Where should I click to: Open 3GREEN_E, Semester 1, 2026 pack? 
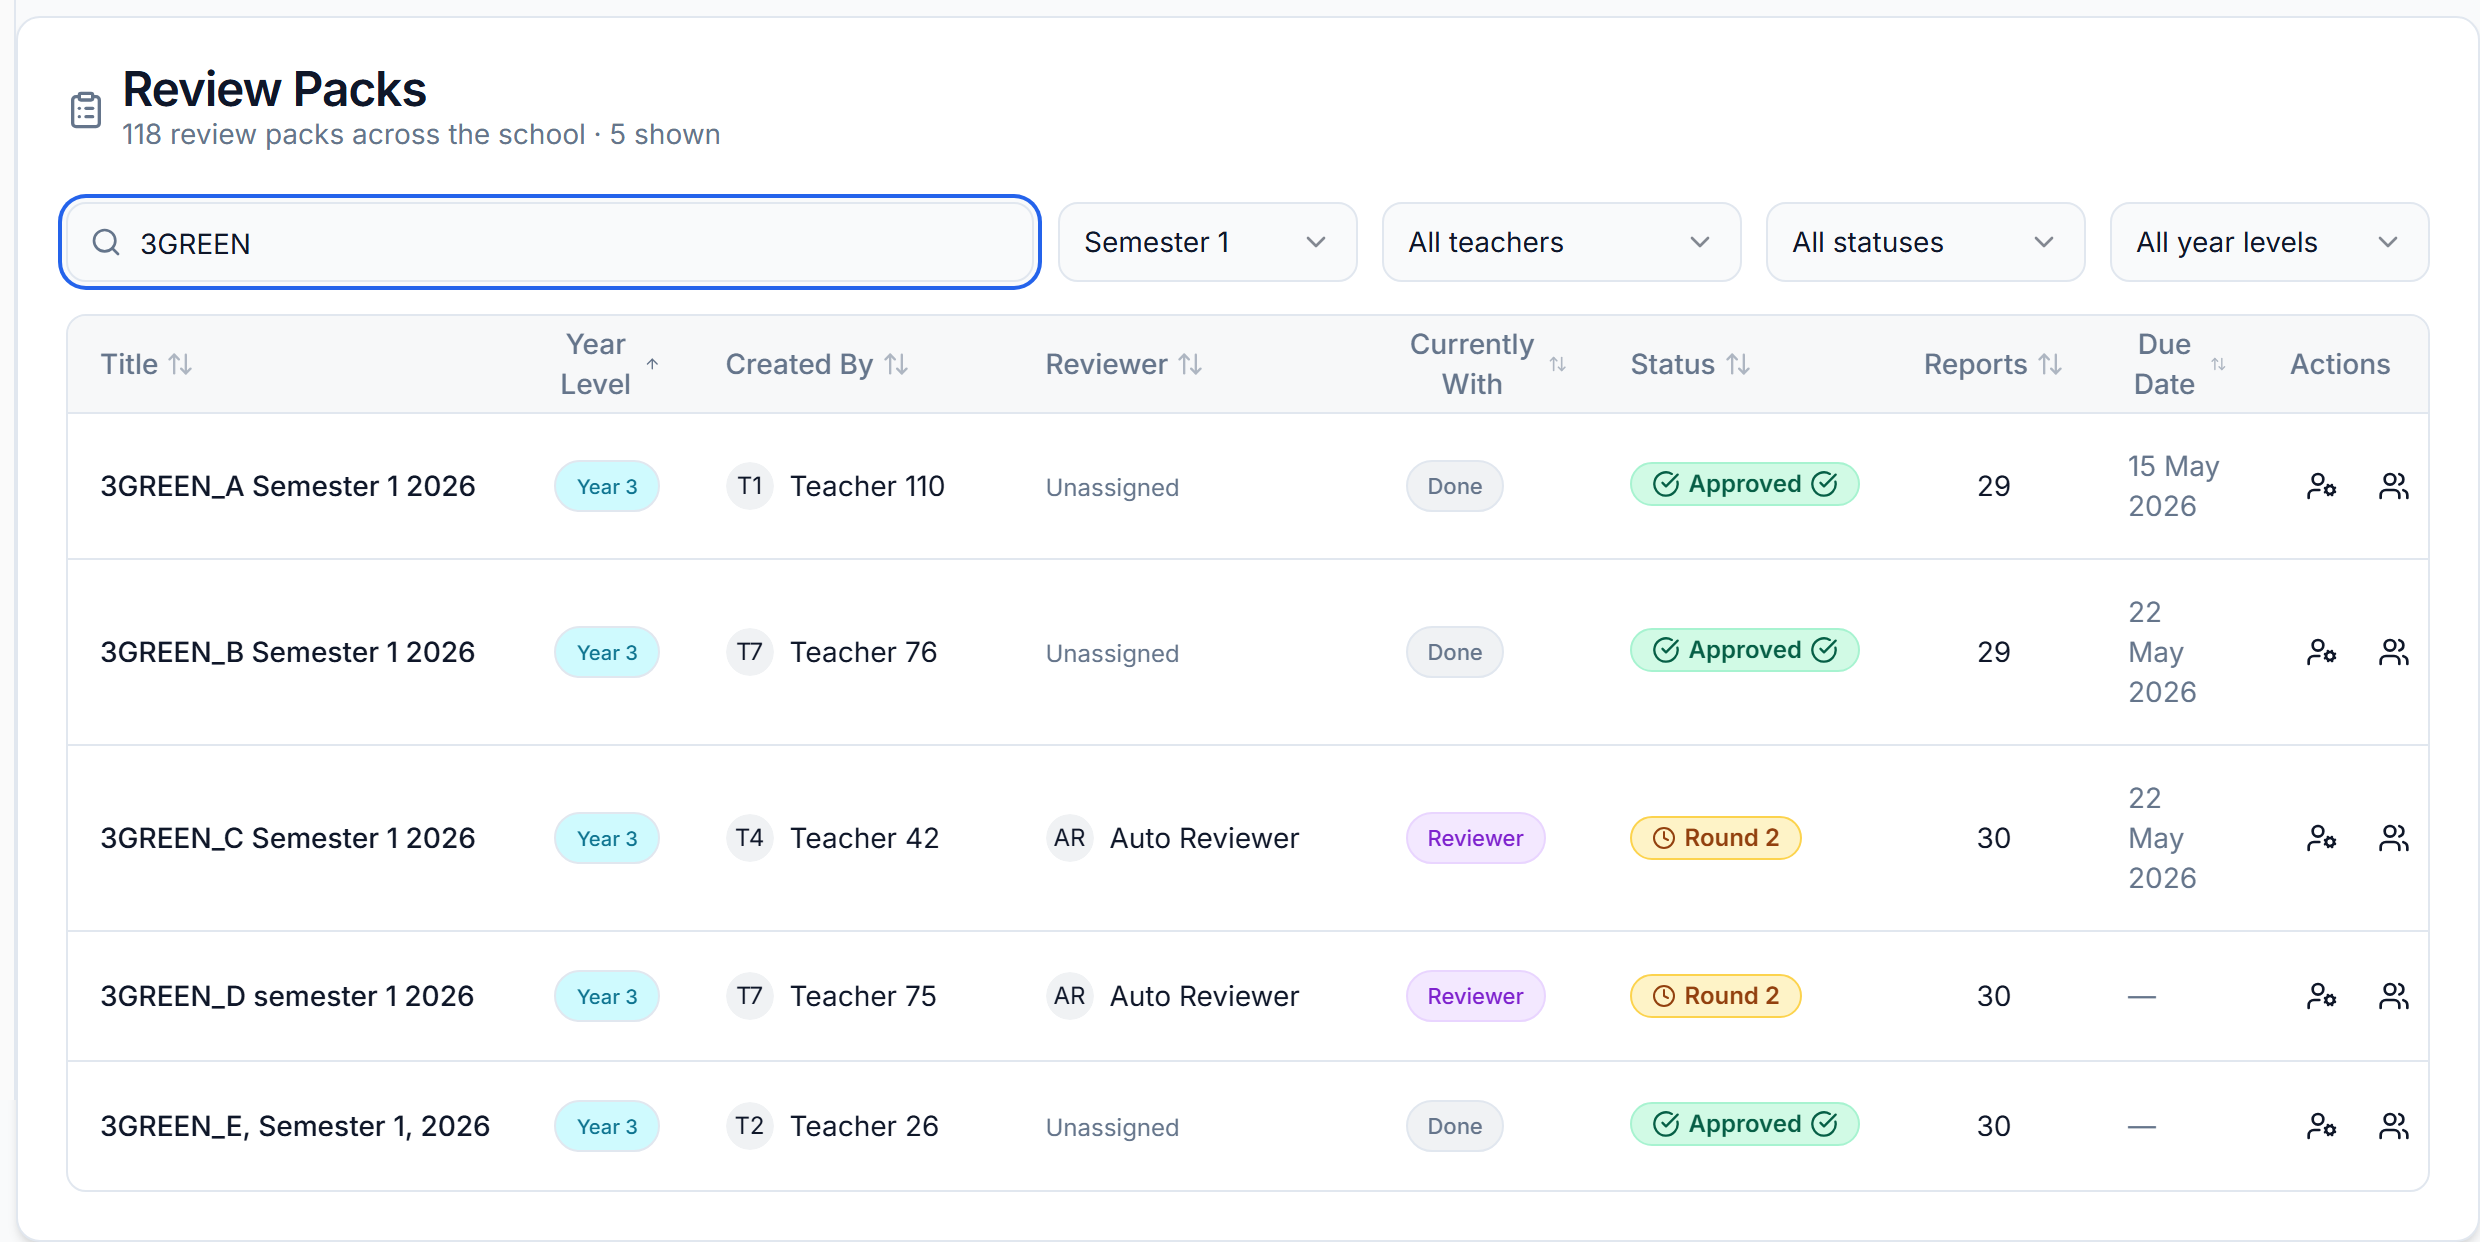pyautogui.click(x=295, y=1126)
